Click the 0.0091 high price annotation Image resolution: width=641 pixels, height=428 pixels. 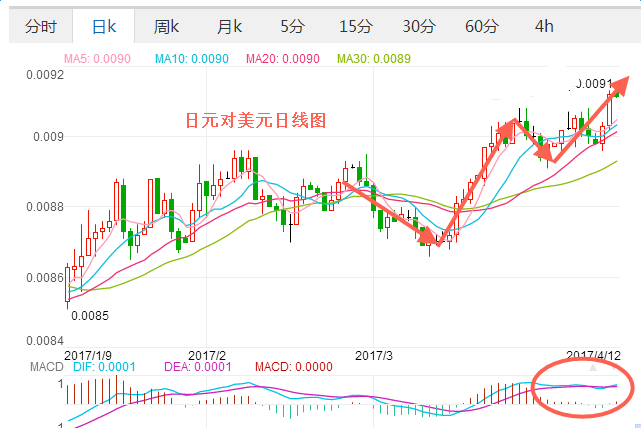(594, 84)
